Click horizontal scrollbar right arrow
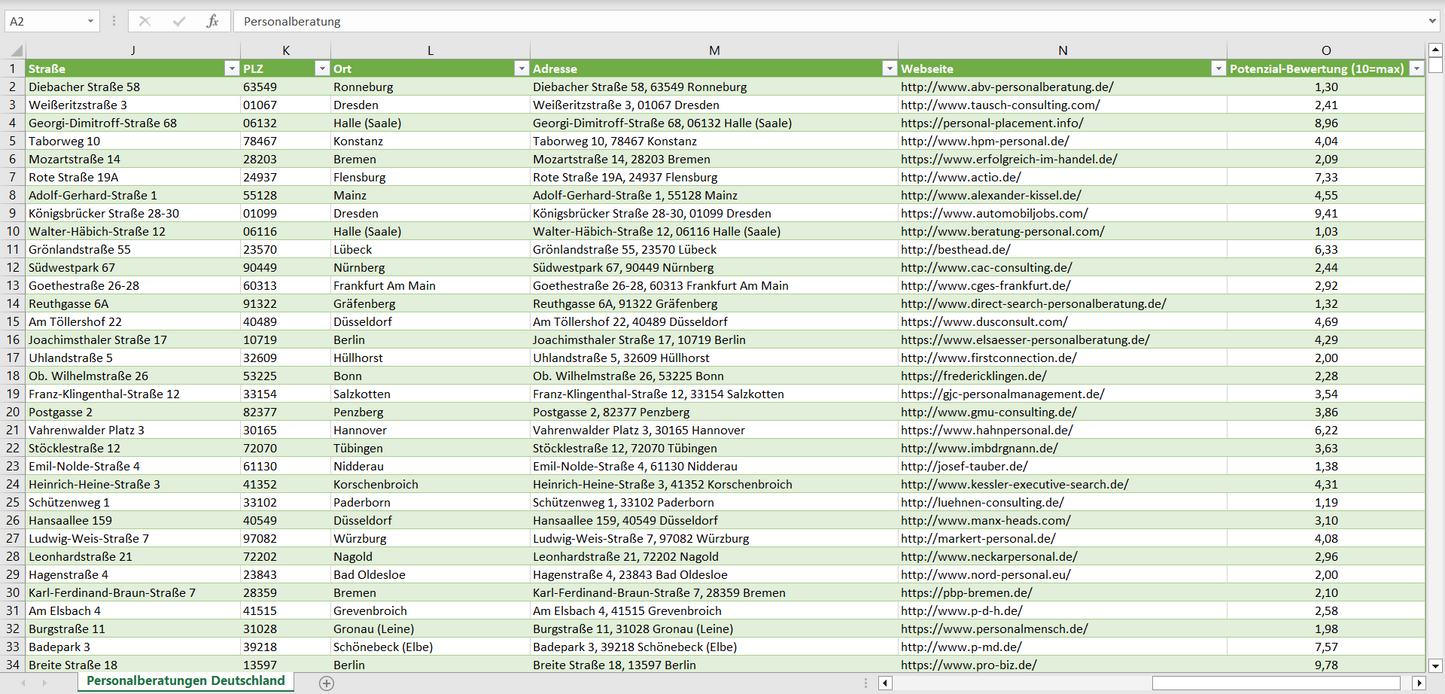The image size is (1445, 694). (x=1418, y=683)
